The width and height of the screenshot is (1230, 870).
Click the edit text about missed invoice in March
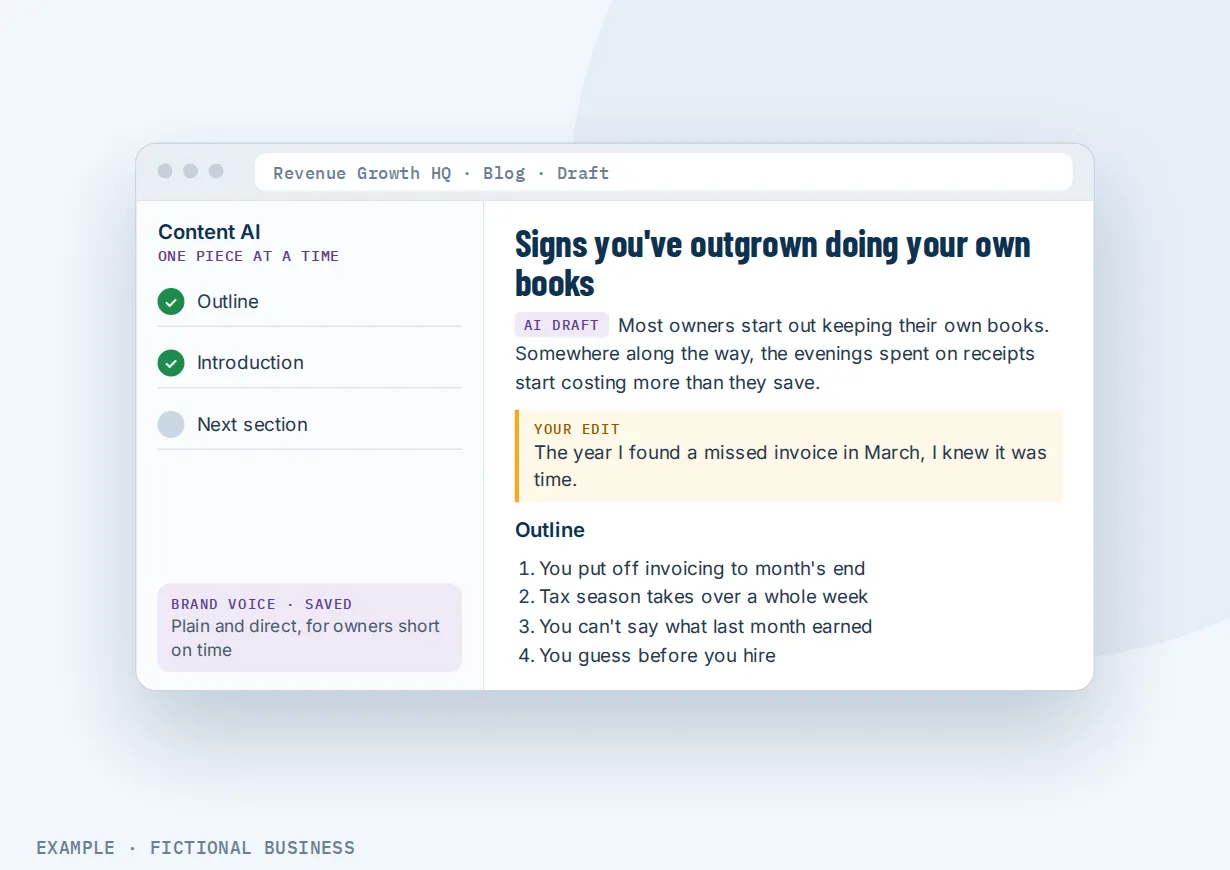[790, 466]
